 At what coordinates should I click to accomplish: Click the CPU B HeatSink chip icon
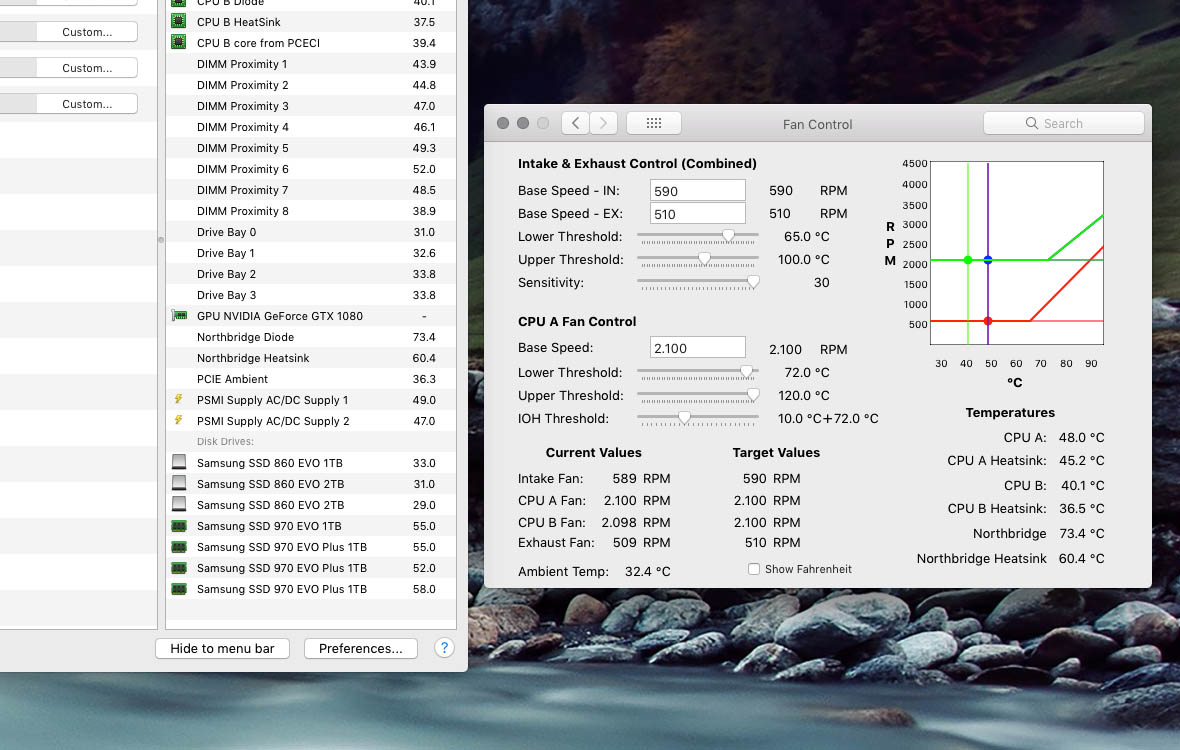[x=179, y=21]
